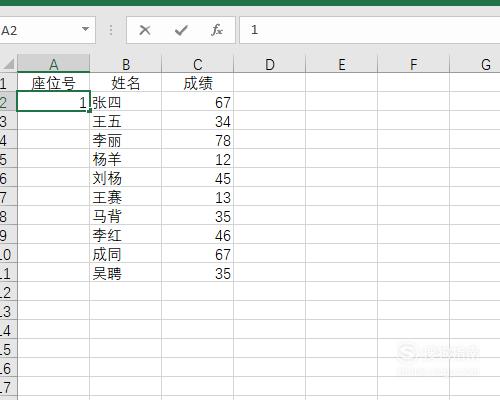Screen dimensions: 500x400
Task: Select the score cell showing 78
Action: [x=198, y=139]
